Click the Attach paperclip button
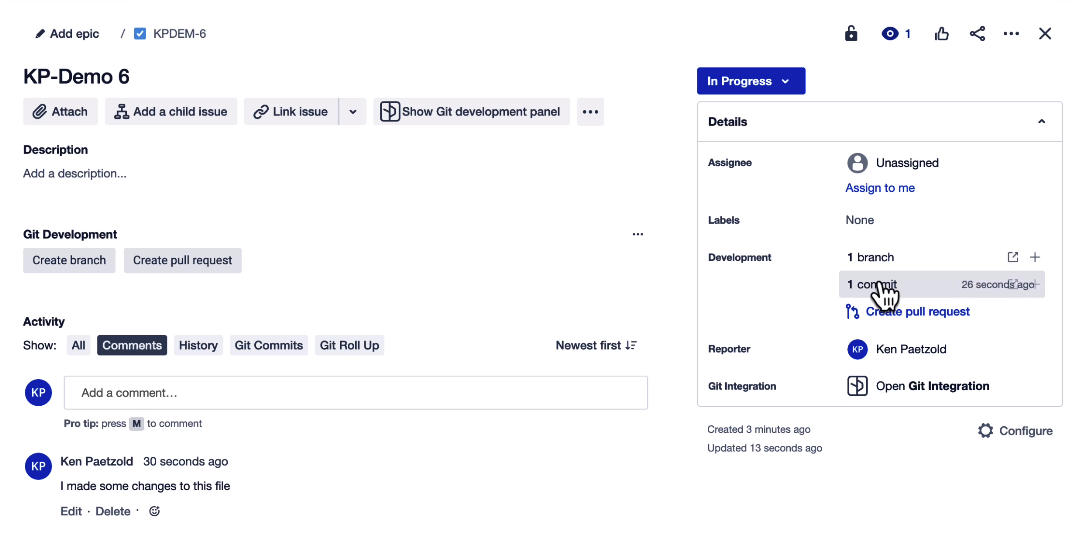This screenshot has width=1075, height=543. [60, 112]
